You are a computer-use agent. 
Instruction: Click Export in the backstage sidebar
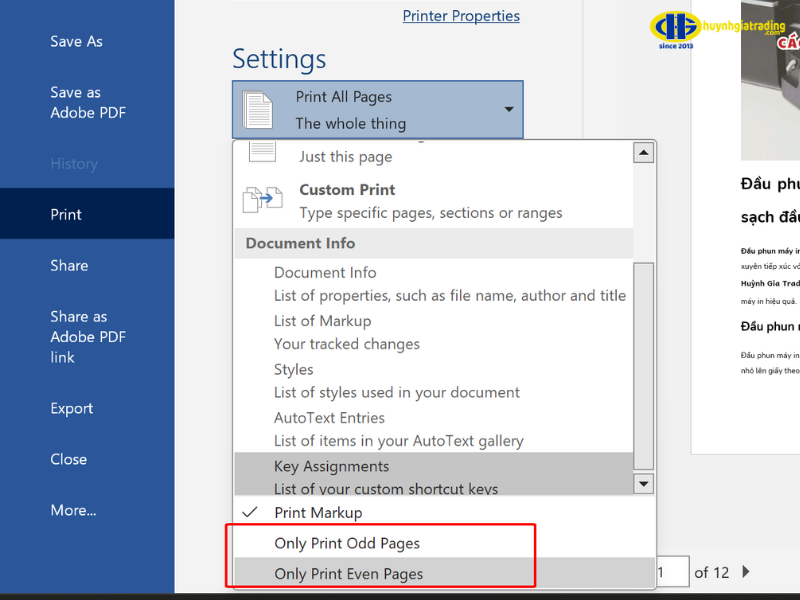click(71, 409)
